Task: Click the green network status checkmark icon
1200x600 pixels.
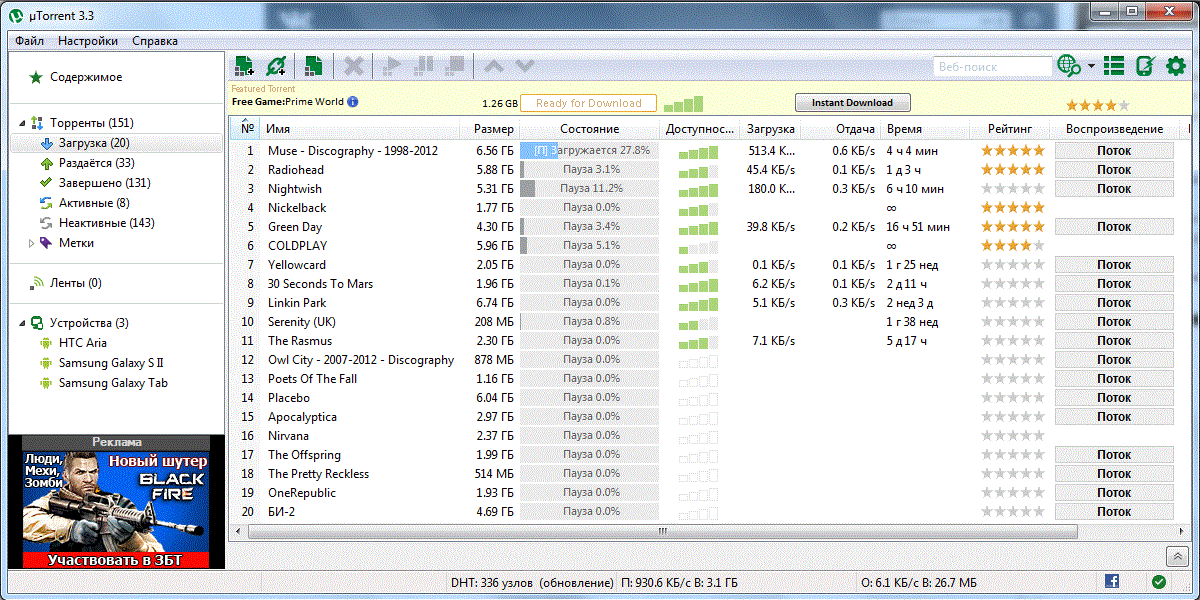Action: [x=1158, y=581]
